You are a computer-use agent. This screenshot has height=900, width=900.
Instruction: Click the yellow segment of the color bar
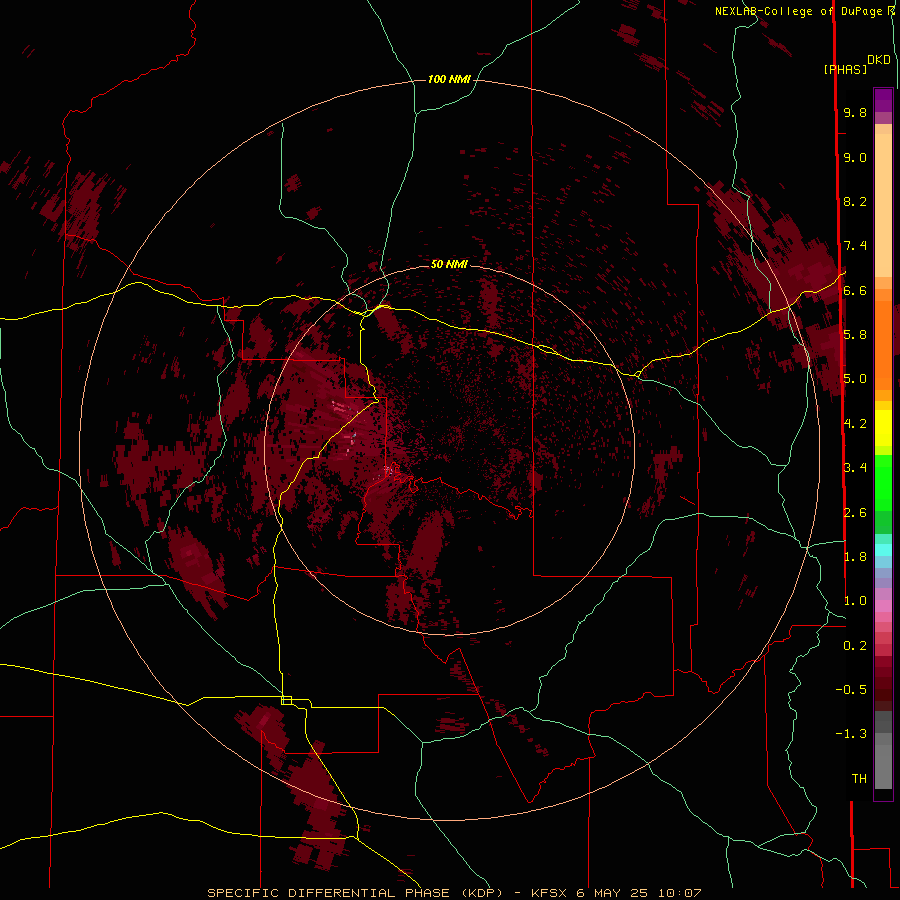tap(883, 428)
